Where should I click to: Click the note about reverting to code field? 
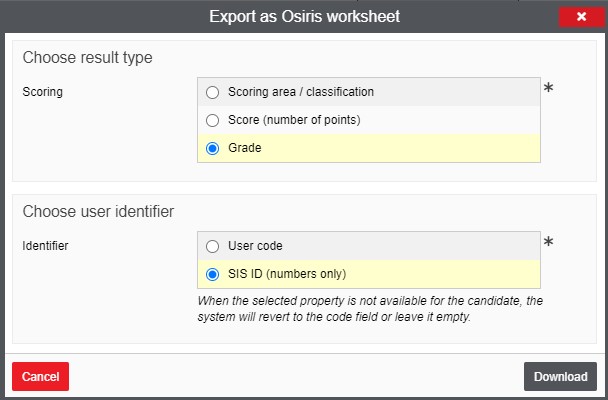370,309
